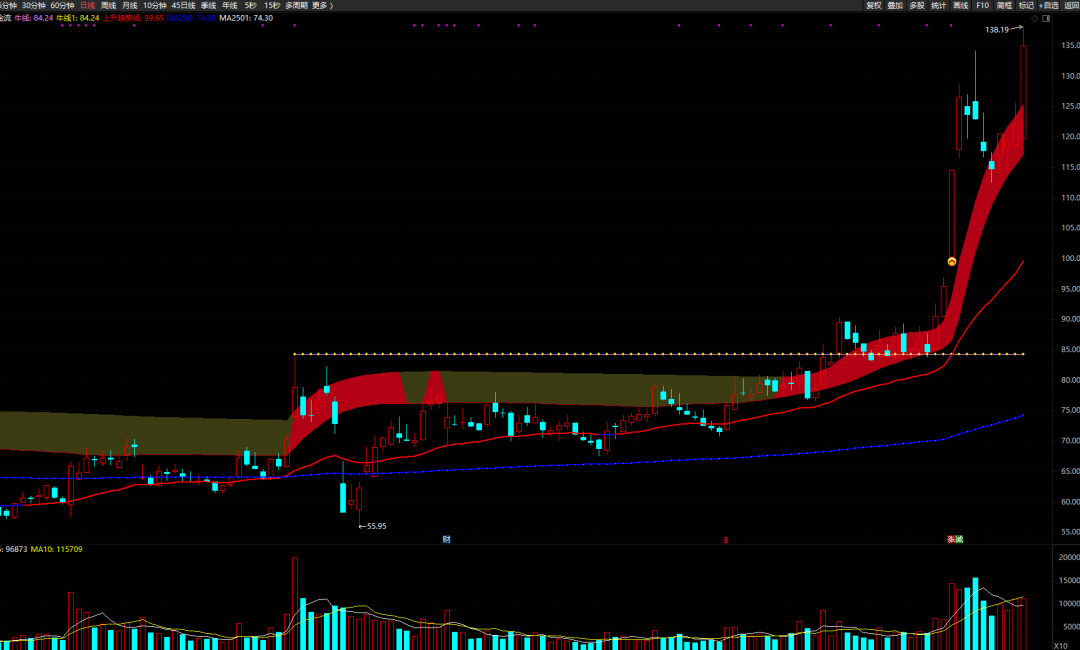Click the 叠加 overlay button
This screenshot has height=650, width=1080.
coord(895,6)
